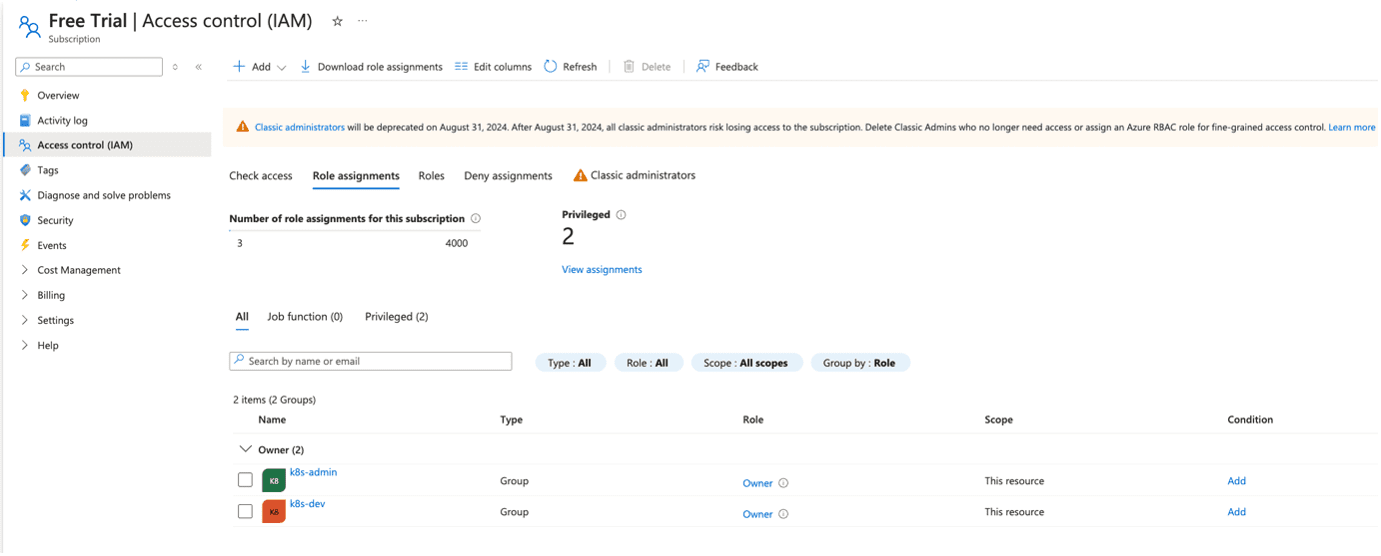Open the Group by : Role filter
This screenshot has width=1381, height=556.
tap(859, 363)
